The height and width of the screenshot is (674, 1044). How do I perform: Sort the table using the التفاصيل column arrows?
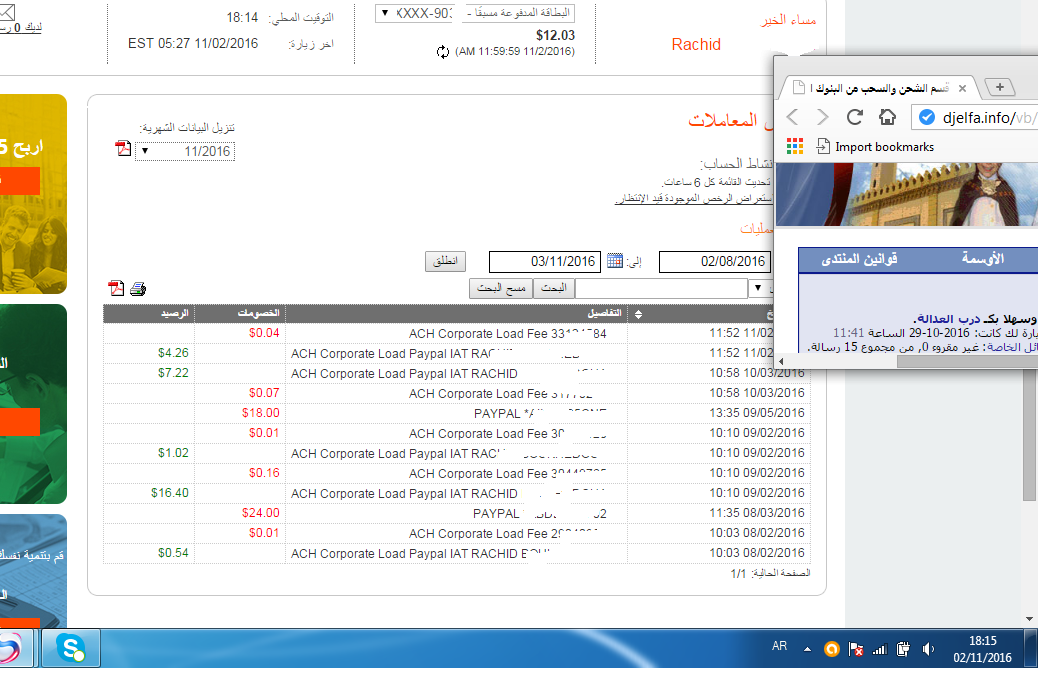pos(638,314)
